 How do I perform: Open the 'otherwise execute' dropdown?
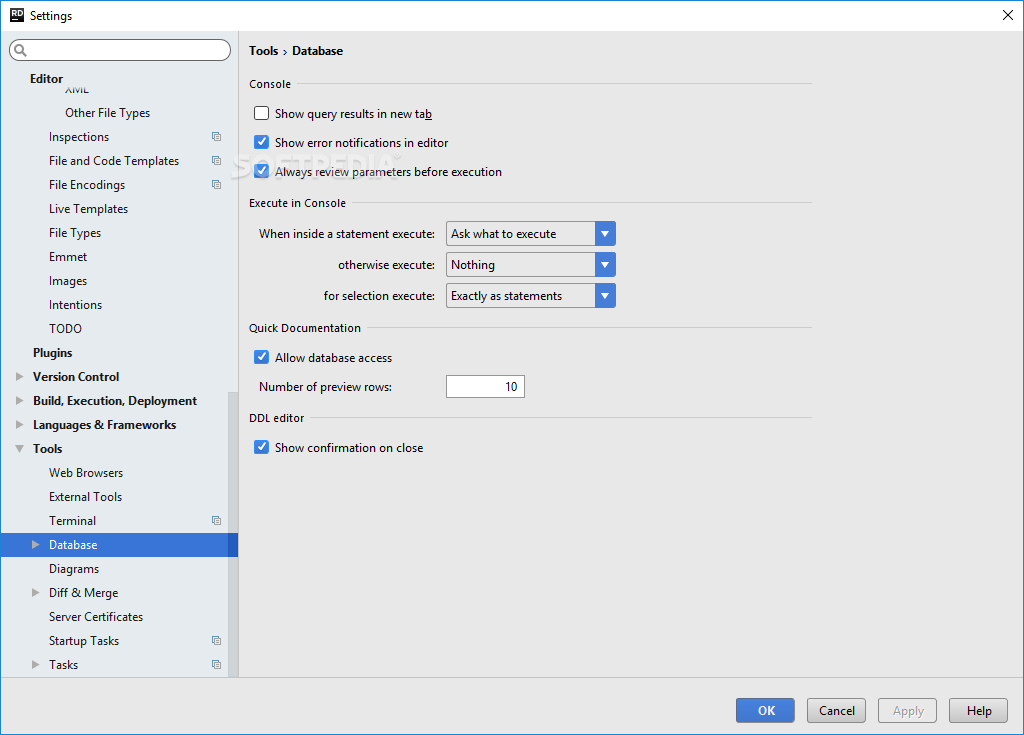click(531, 265)
